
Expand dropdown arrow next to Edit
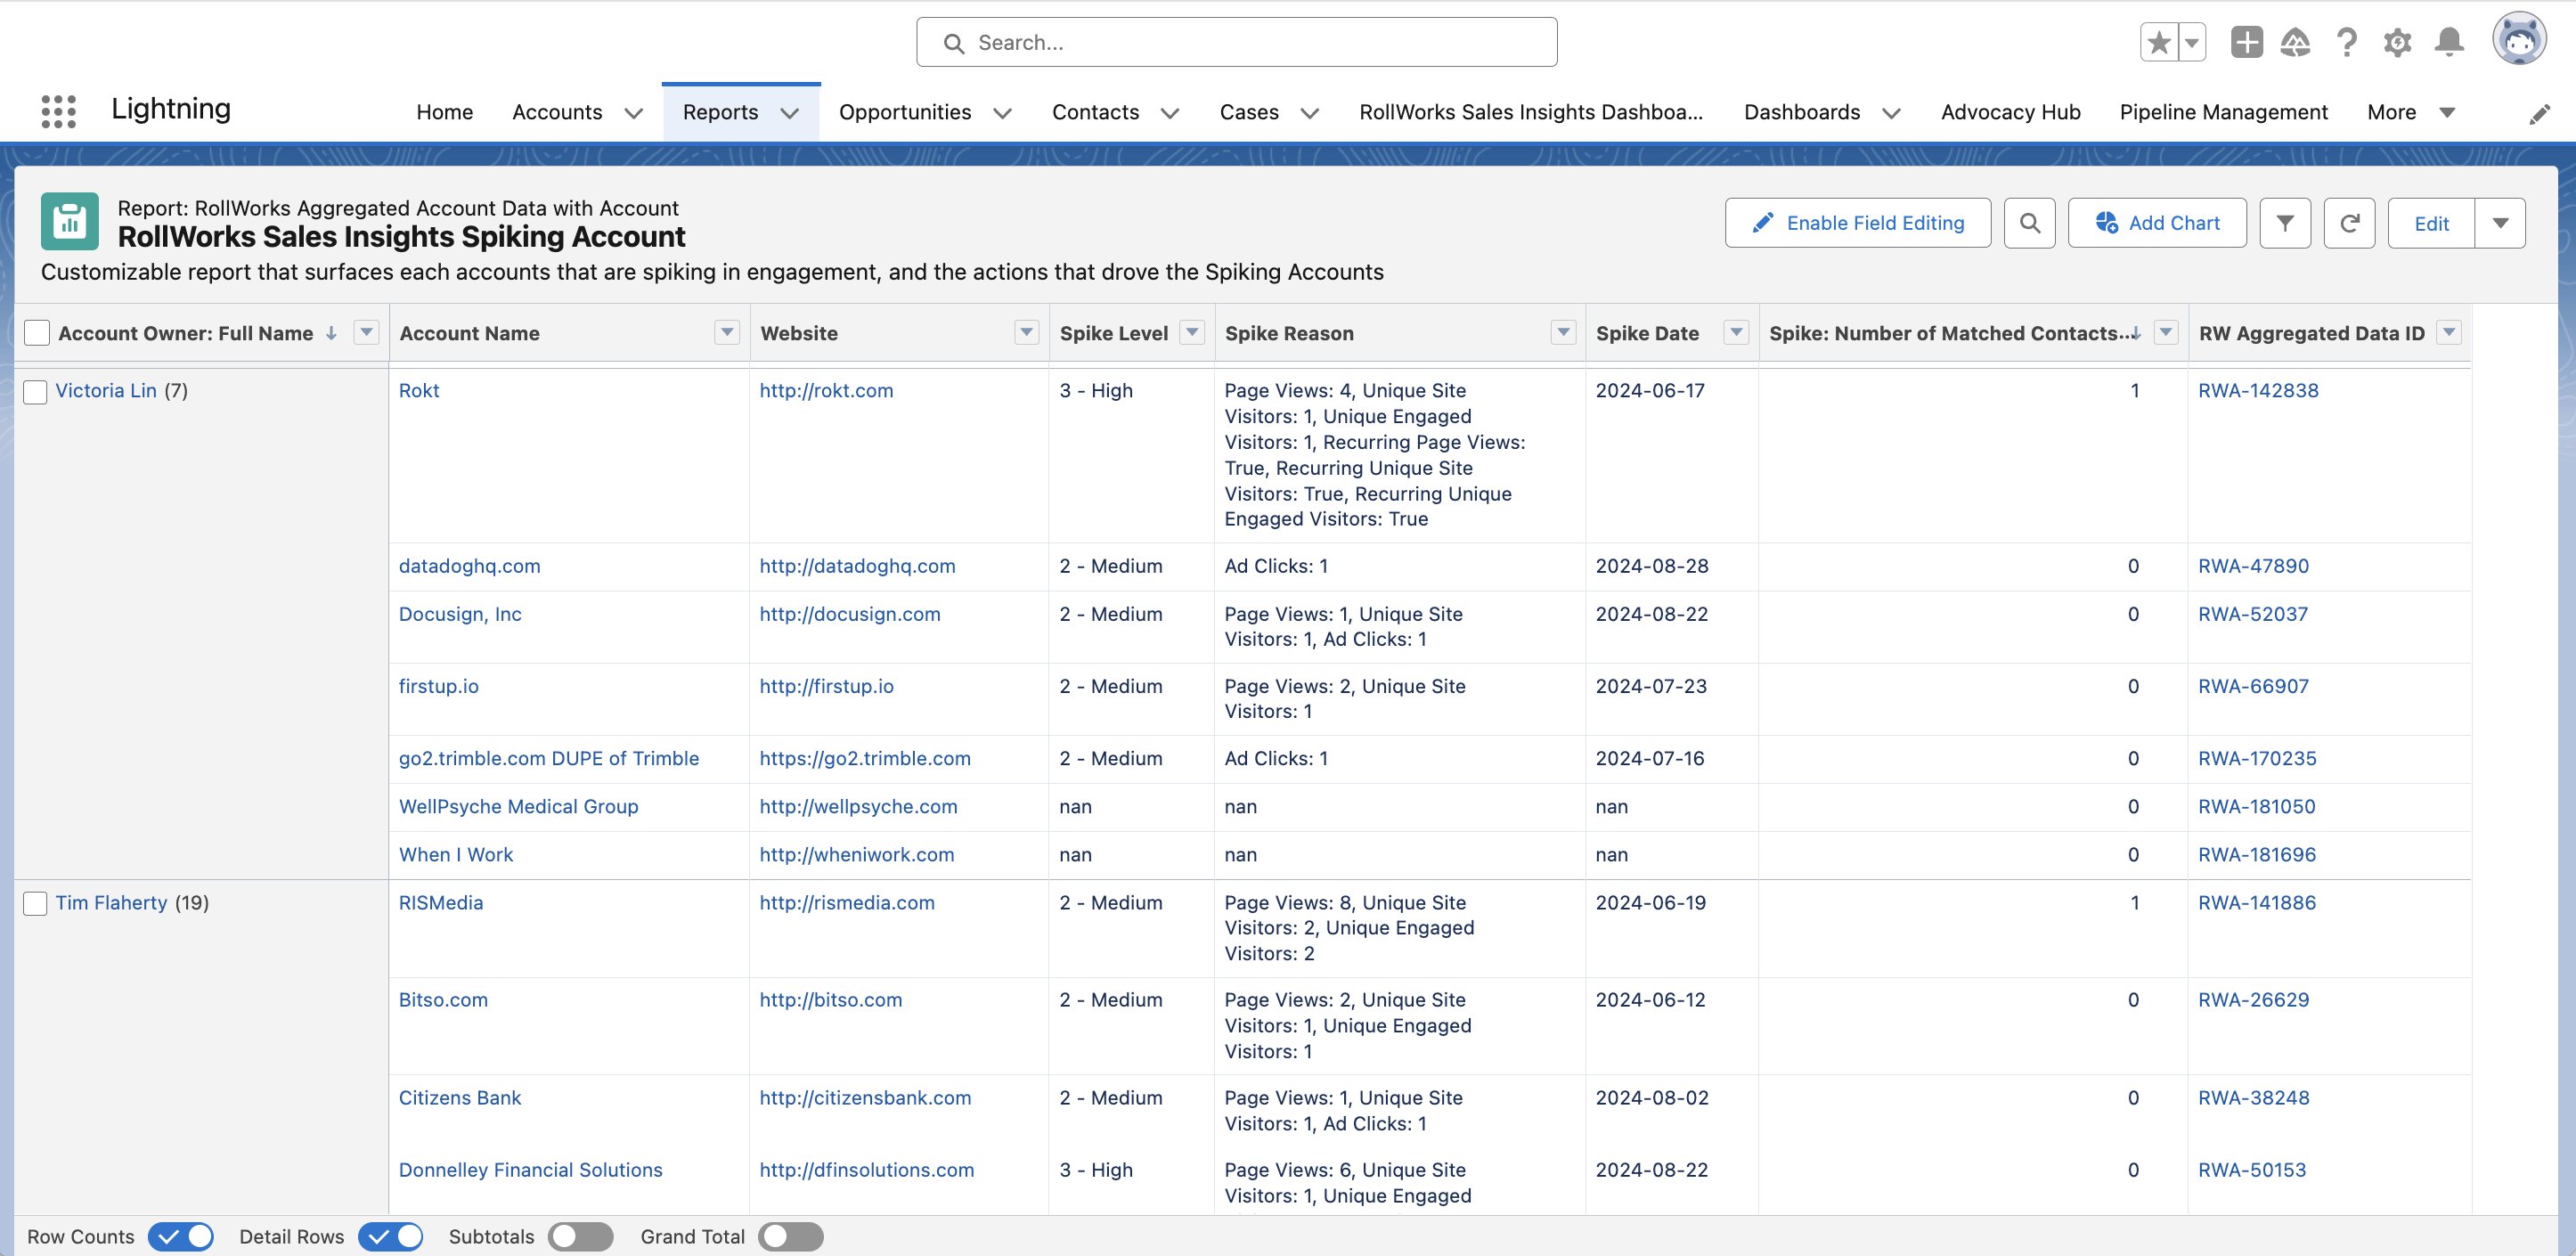click(2500, 223)
